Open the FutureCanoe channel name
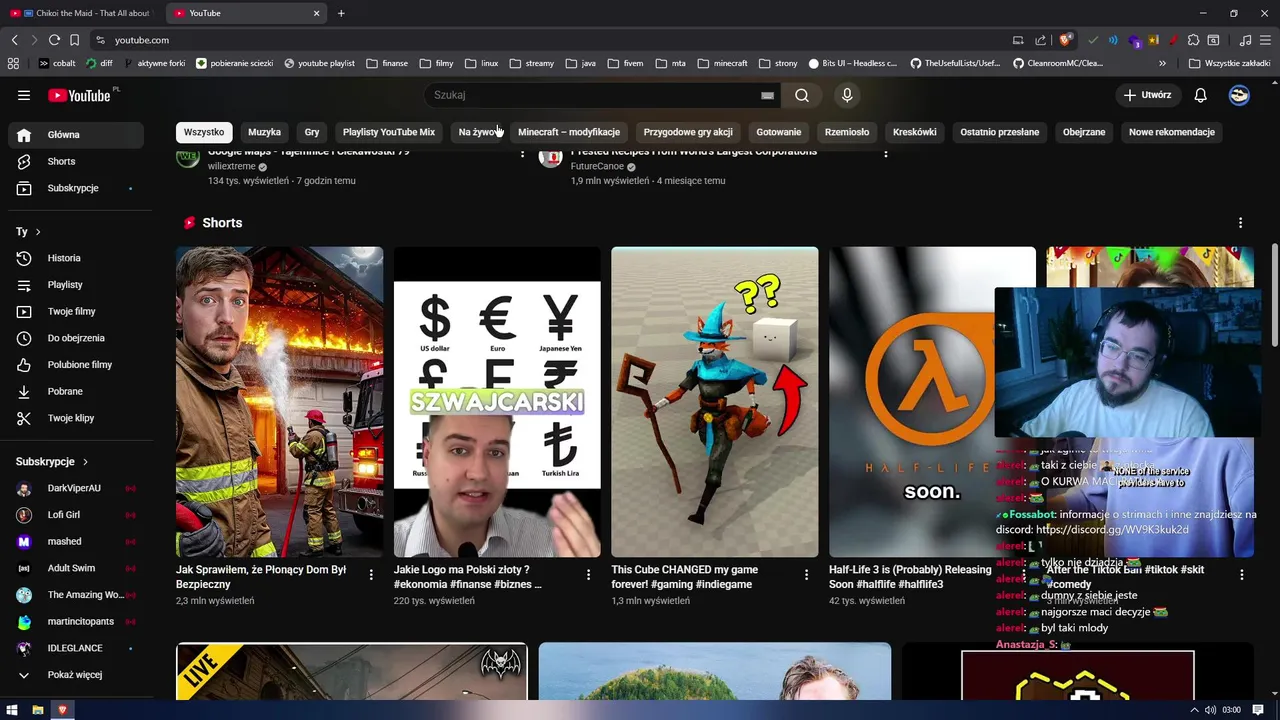 [x=597, y=167]
